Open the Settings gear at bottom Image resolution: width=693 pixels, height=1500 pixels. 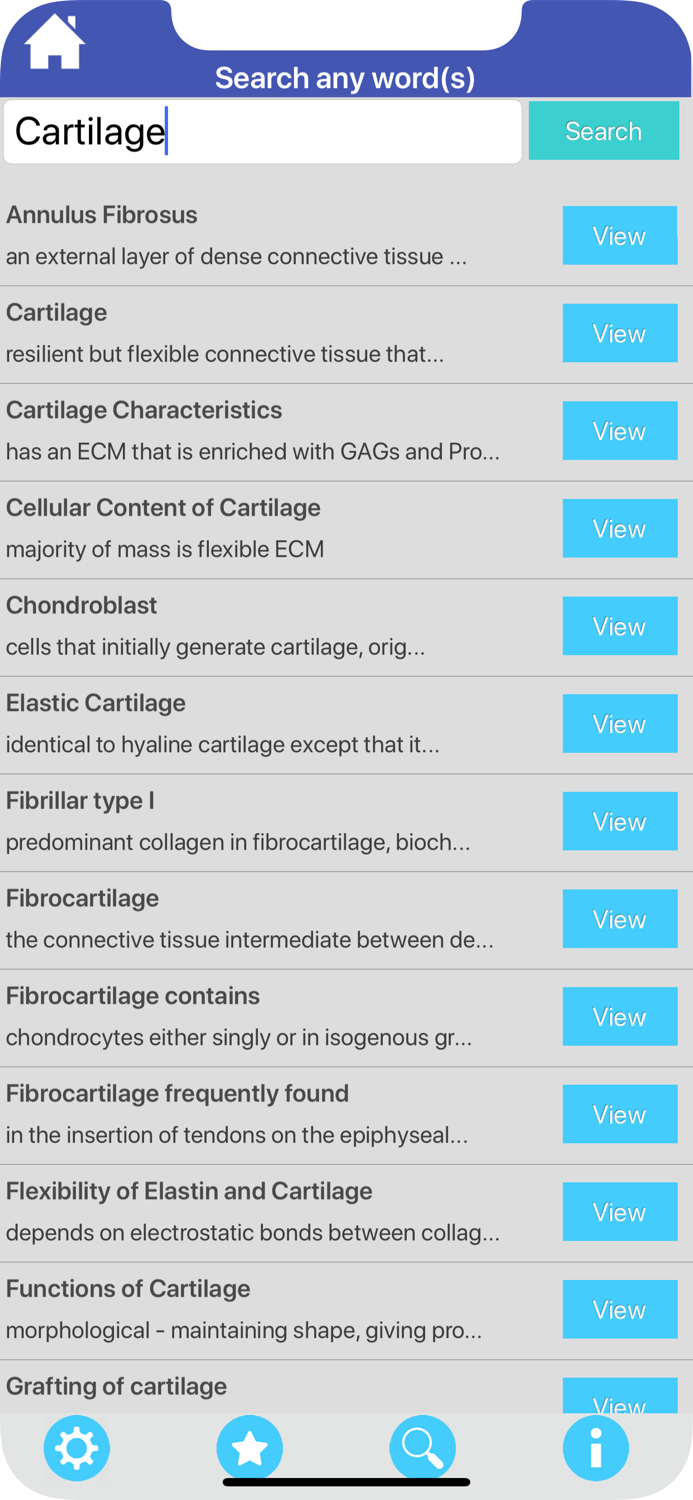tap(77, 1447)
